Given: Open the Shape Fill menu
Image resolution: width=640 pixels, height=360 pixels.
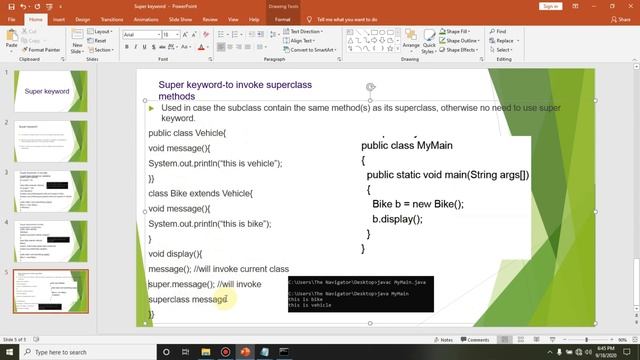Looking at the screenshot, I should [455, 31].
